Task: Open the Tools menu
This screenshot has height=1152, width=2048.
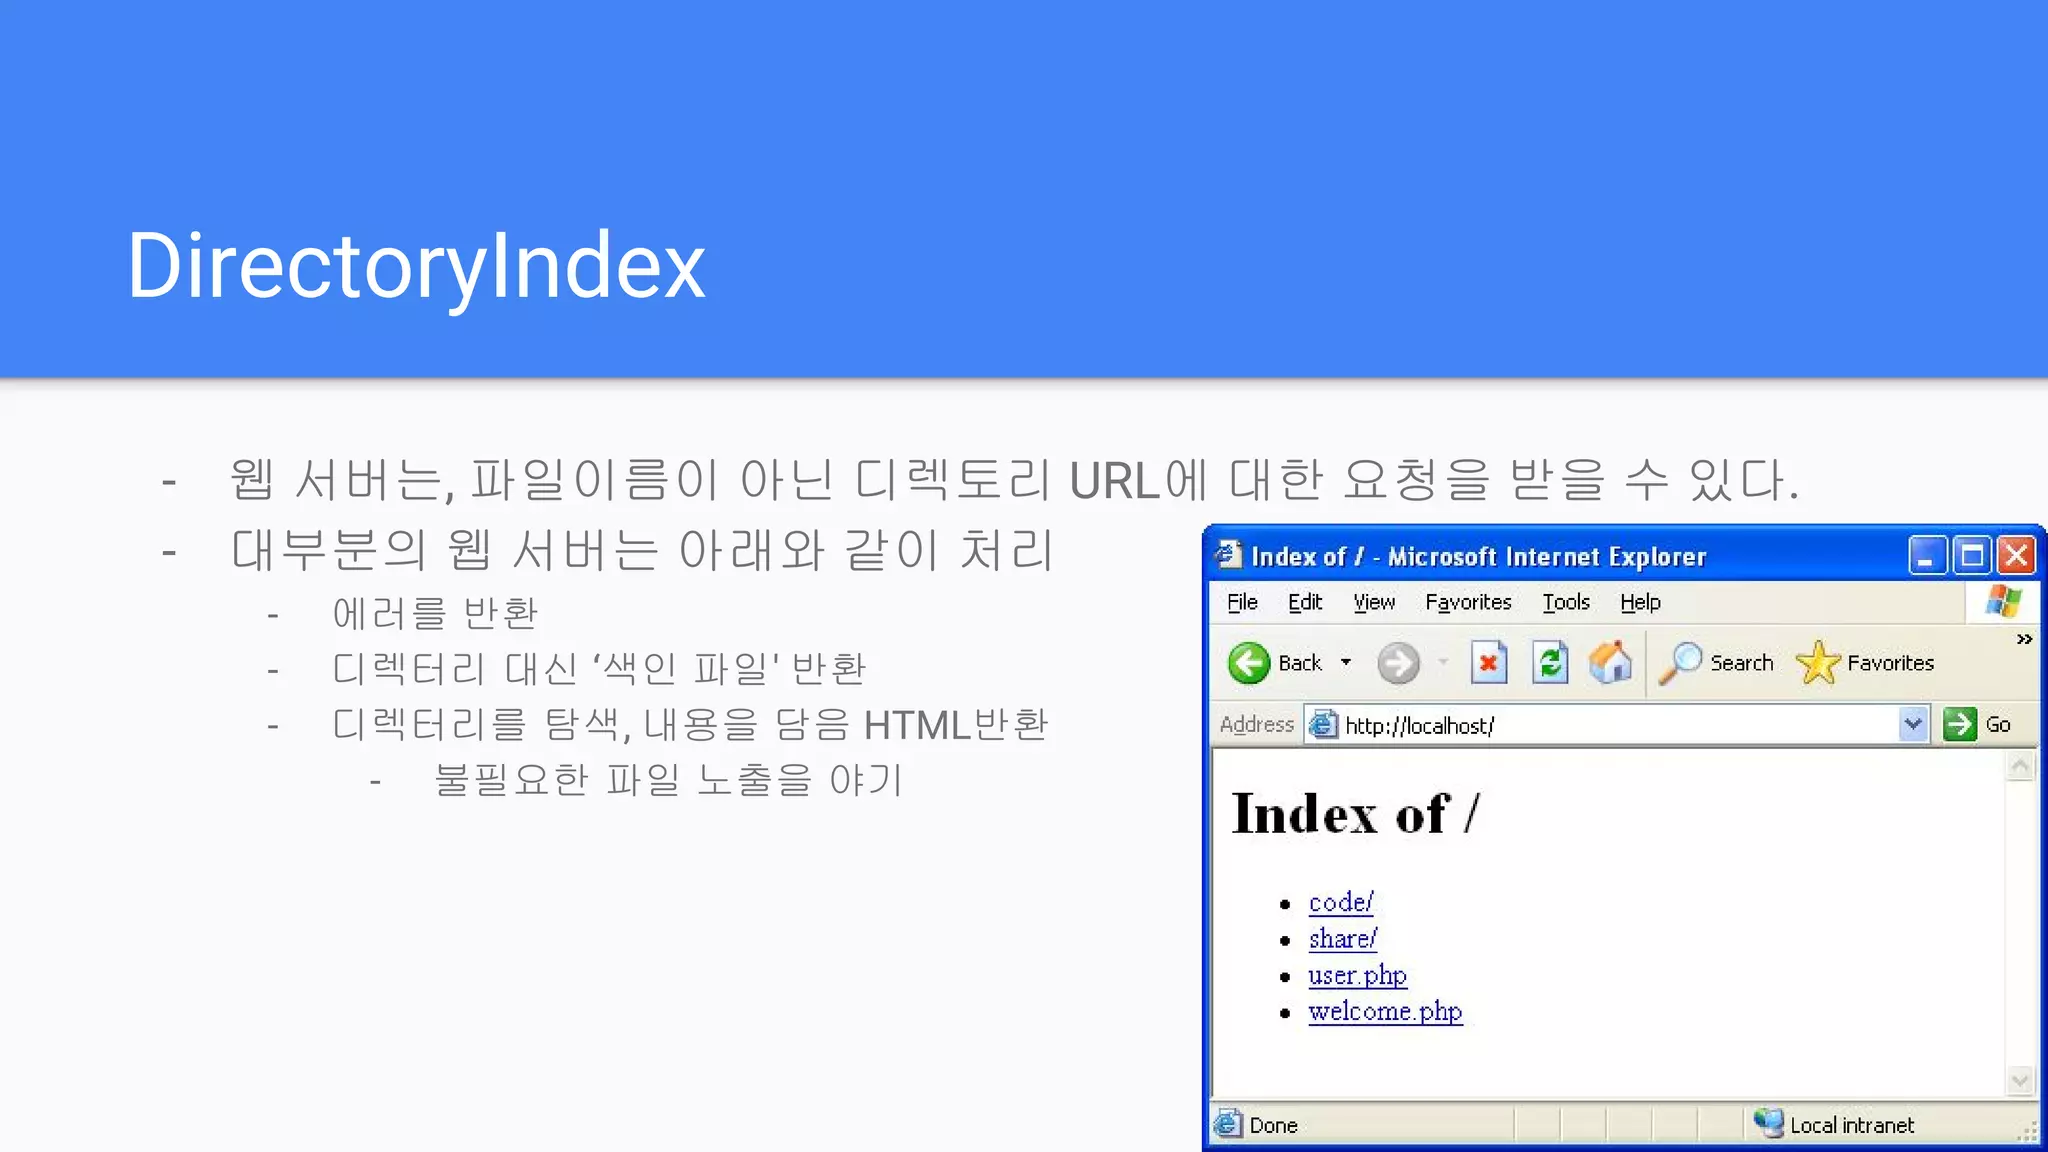Action: pyautogui.click(x=1566, y=602)
